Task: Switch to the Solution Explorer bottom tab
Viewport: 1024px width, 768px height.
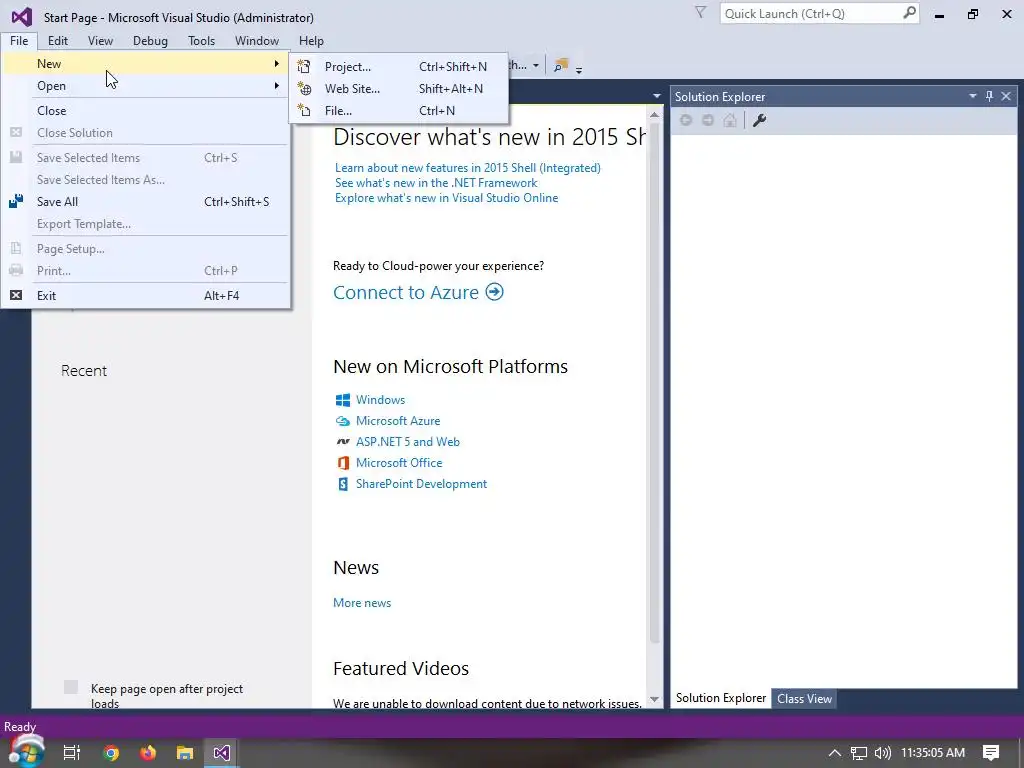Action: (x=720, y=697)
